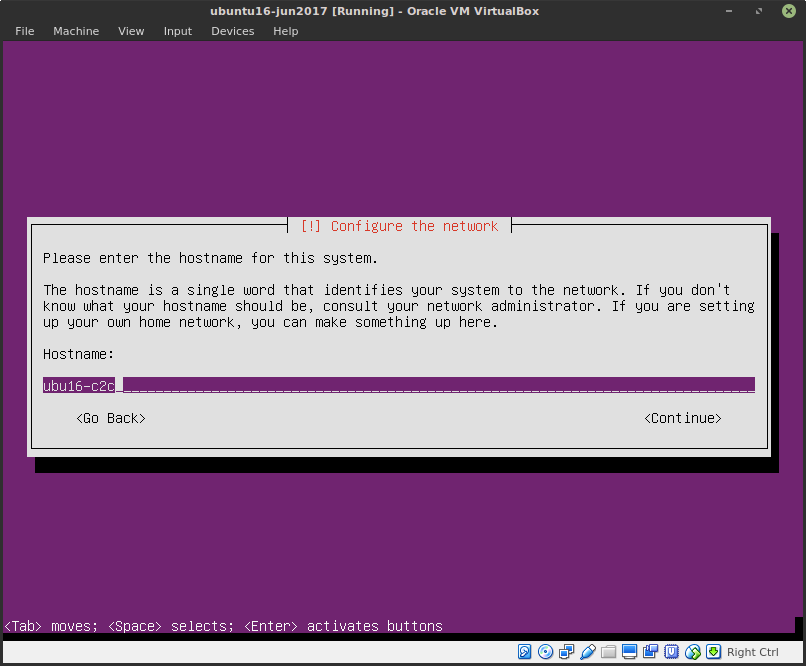
Task: Toggle mouse pointer integration status icon
Action: click(692, 651)
